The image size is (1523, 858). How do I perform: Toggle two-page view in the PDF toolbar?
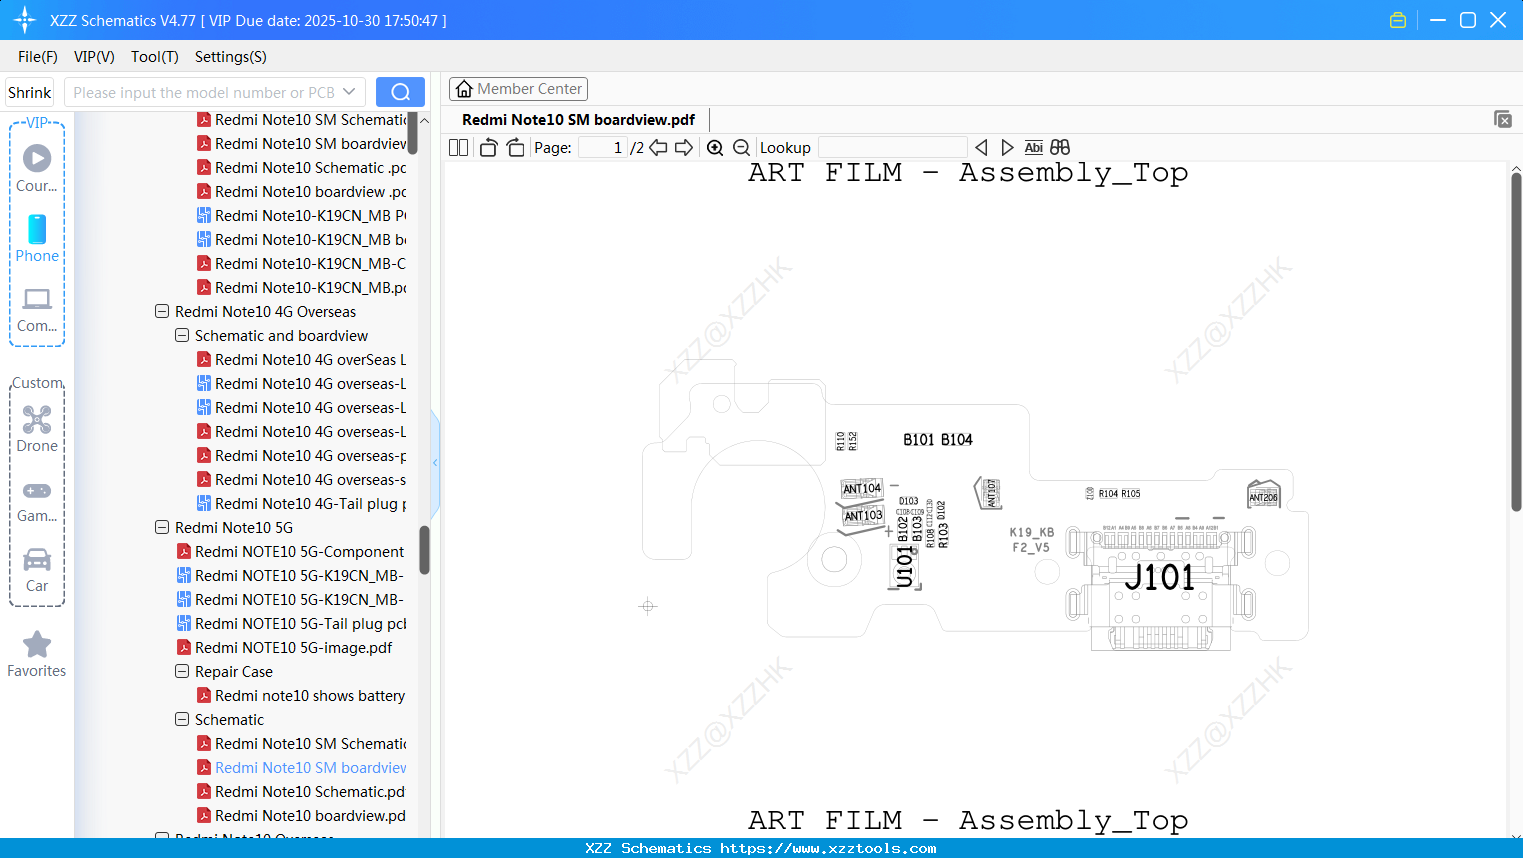pos(459,148)
